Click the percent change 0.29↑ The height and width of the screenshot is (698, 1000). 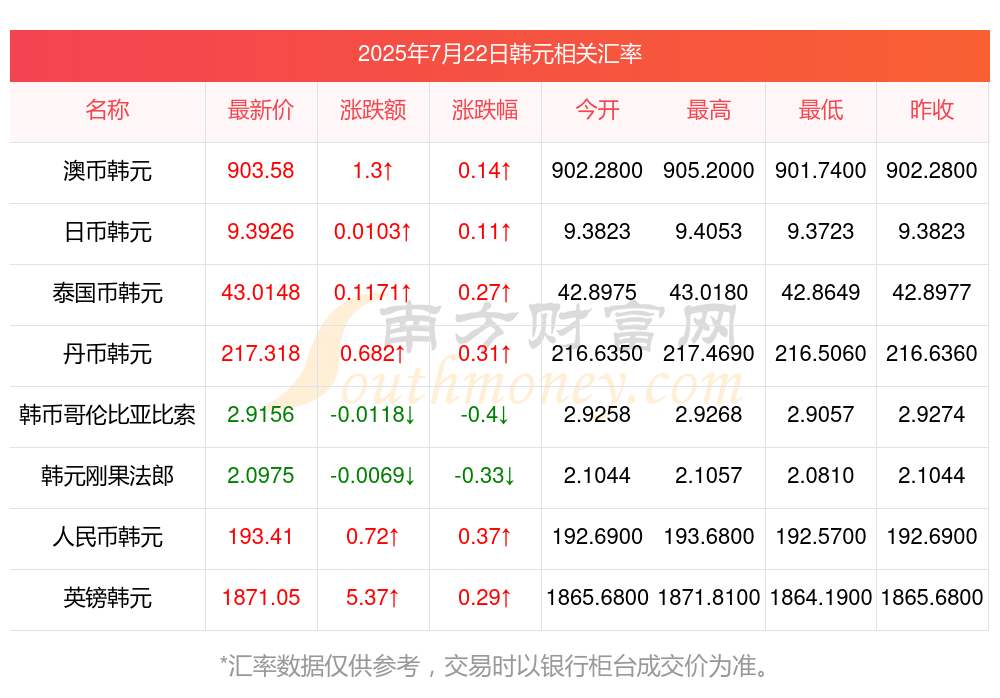[485, 598]
